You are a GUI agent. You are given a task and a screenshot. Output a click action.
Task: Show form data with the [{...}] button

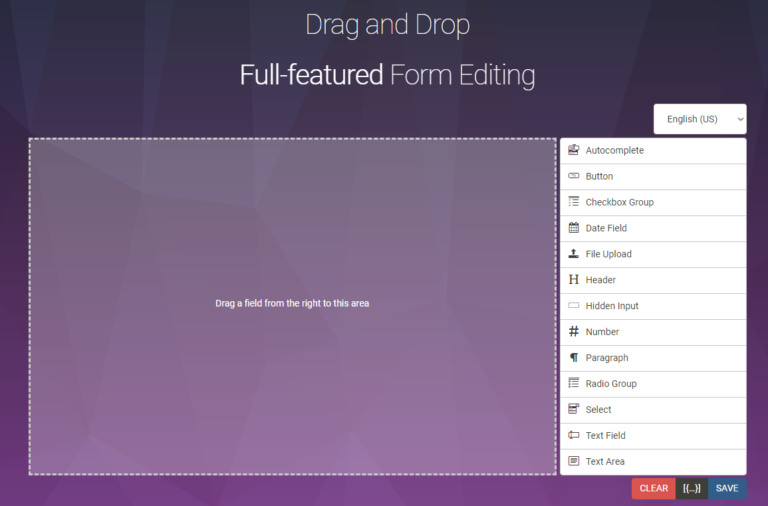692,488
